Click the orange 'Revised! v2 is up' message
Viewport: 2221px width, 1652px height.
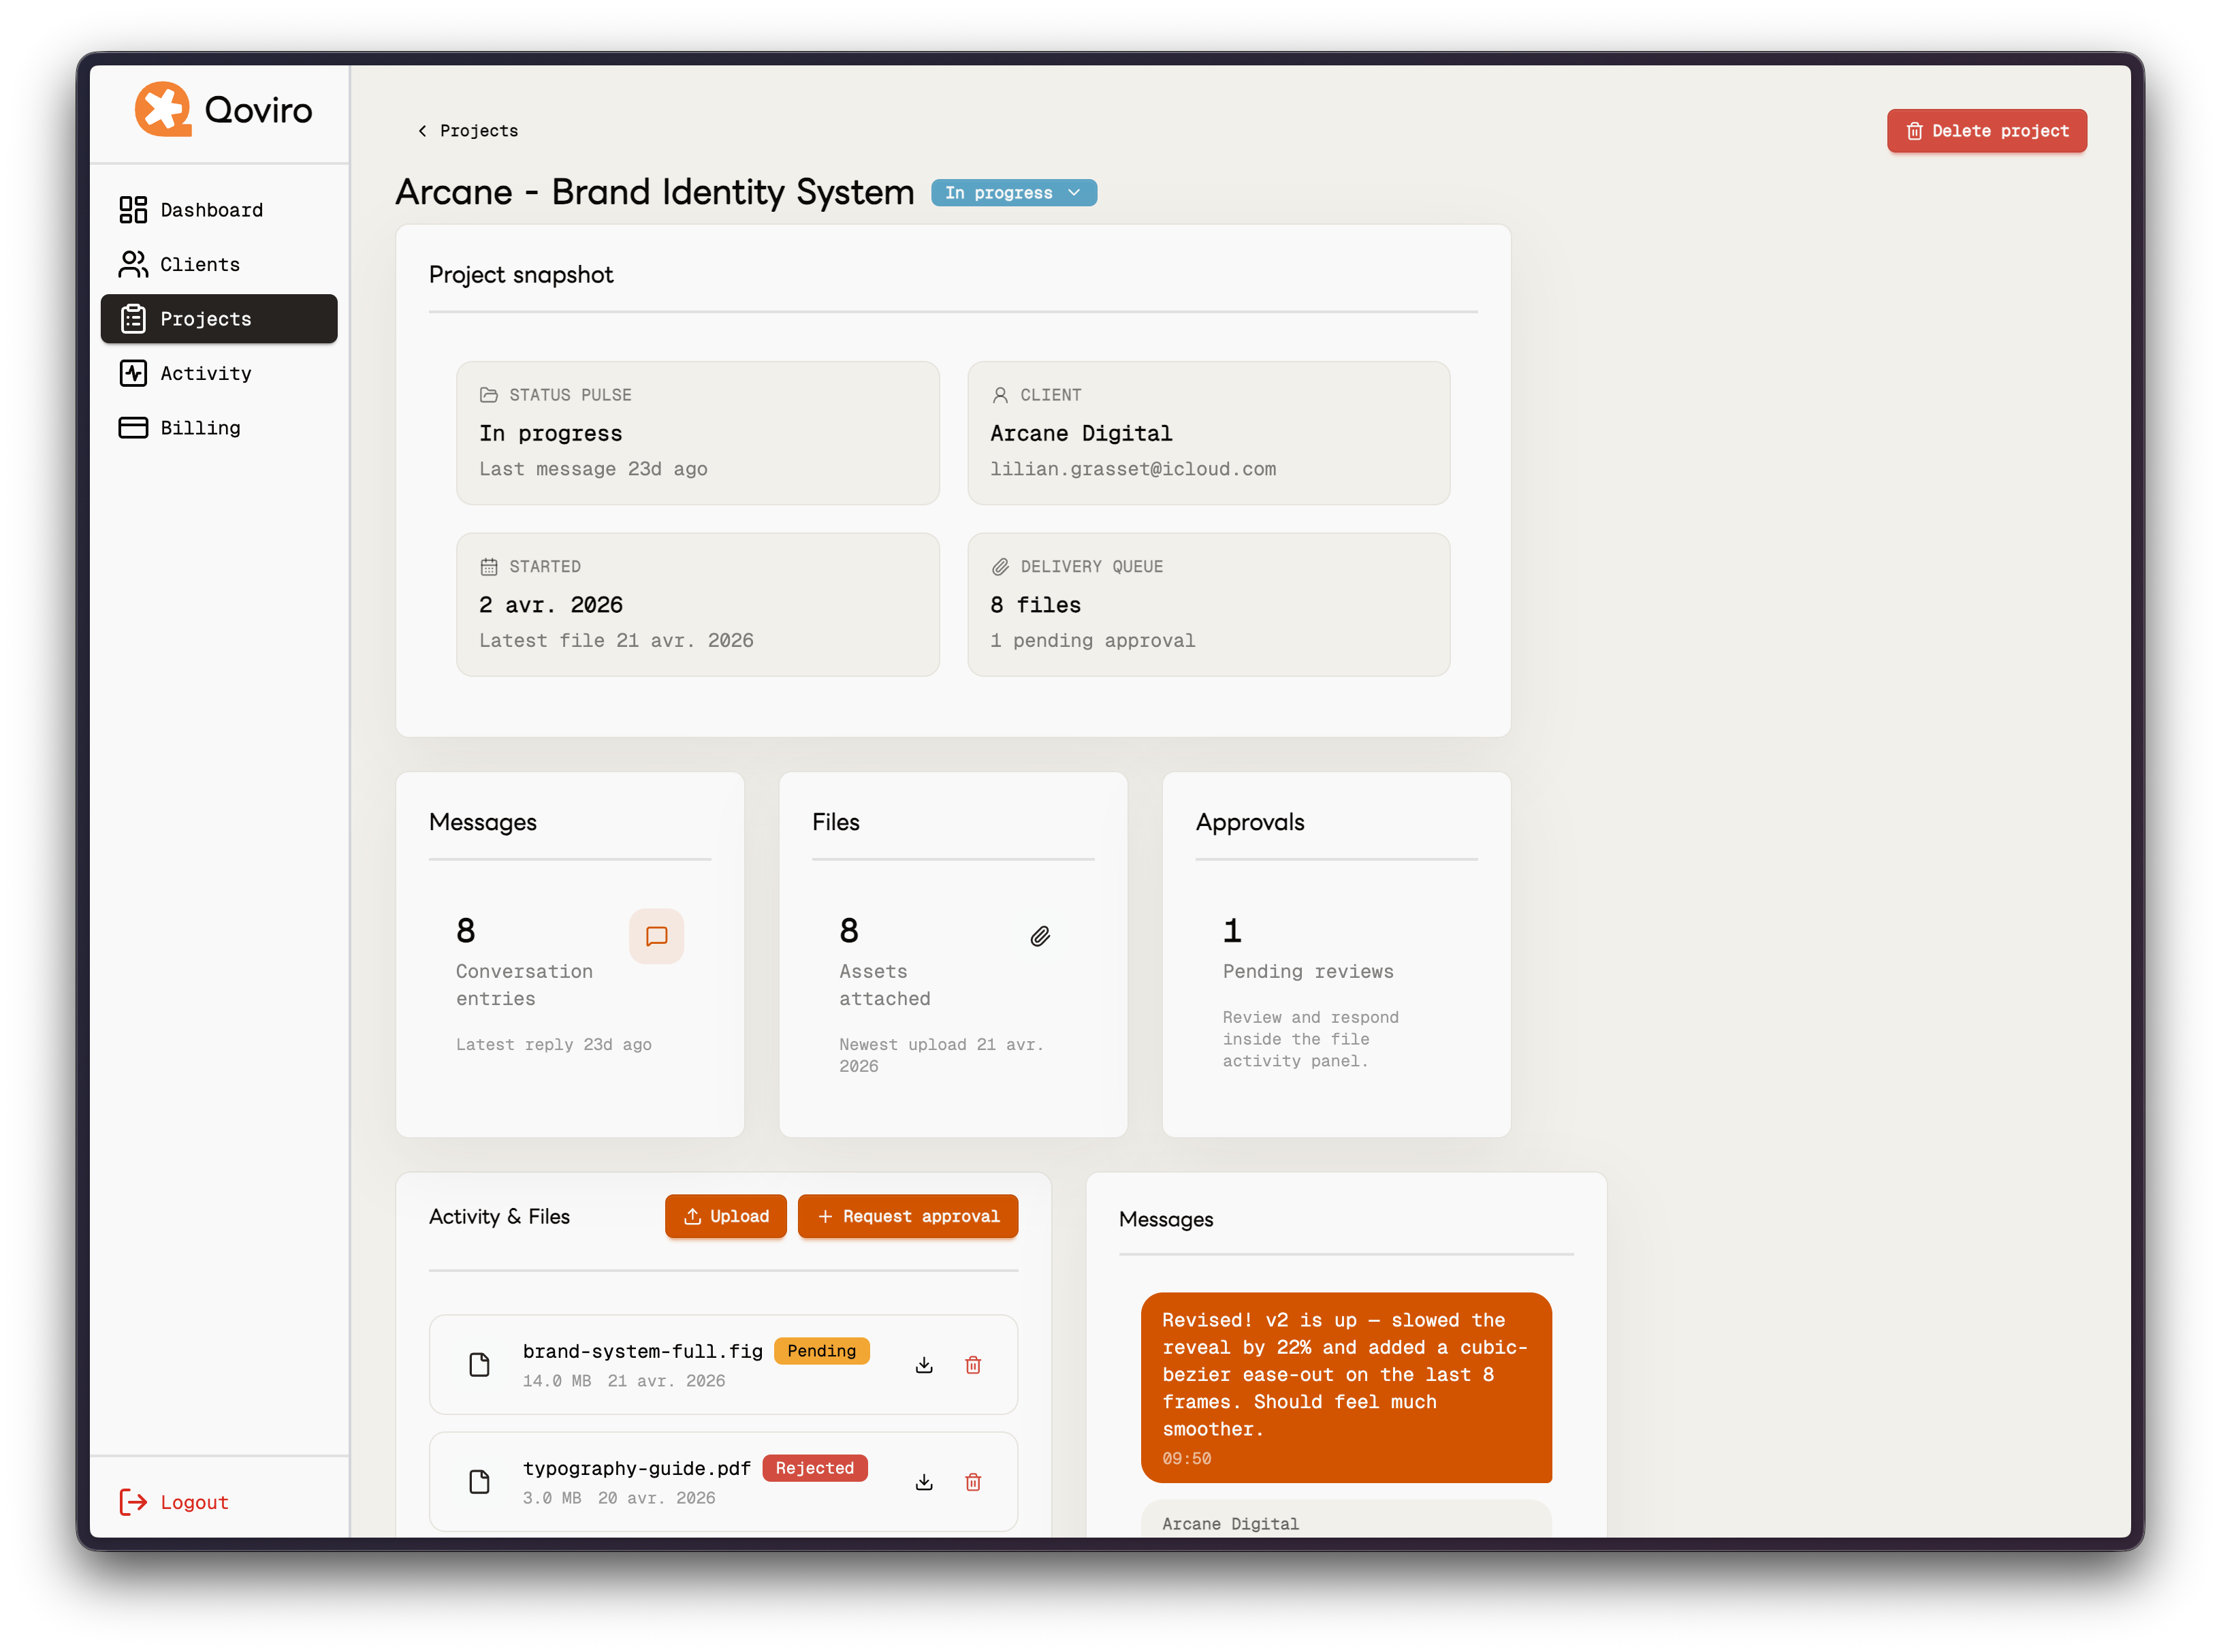pyautogui.click(x=1346, y=1388)
